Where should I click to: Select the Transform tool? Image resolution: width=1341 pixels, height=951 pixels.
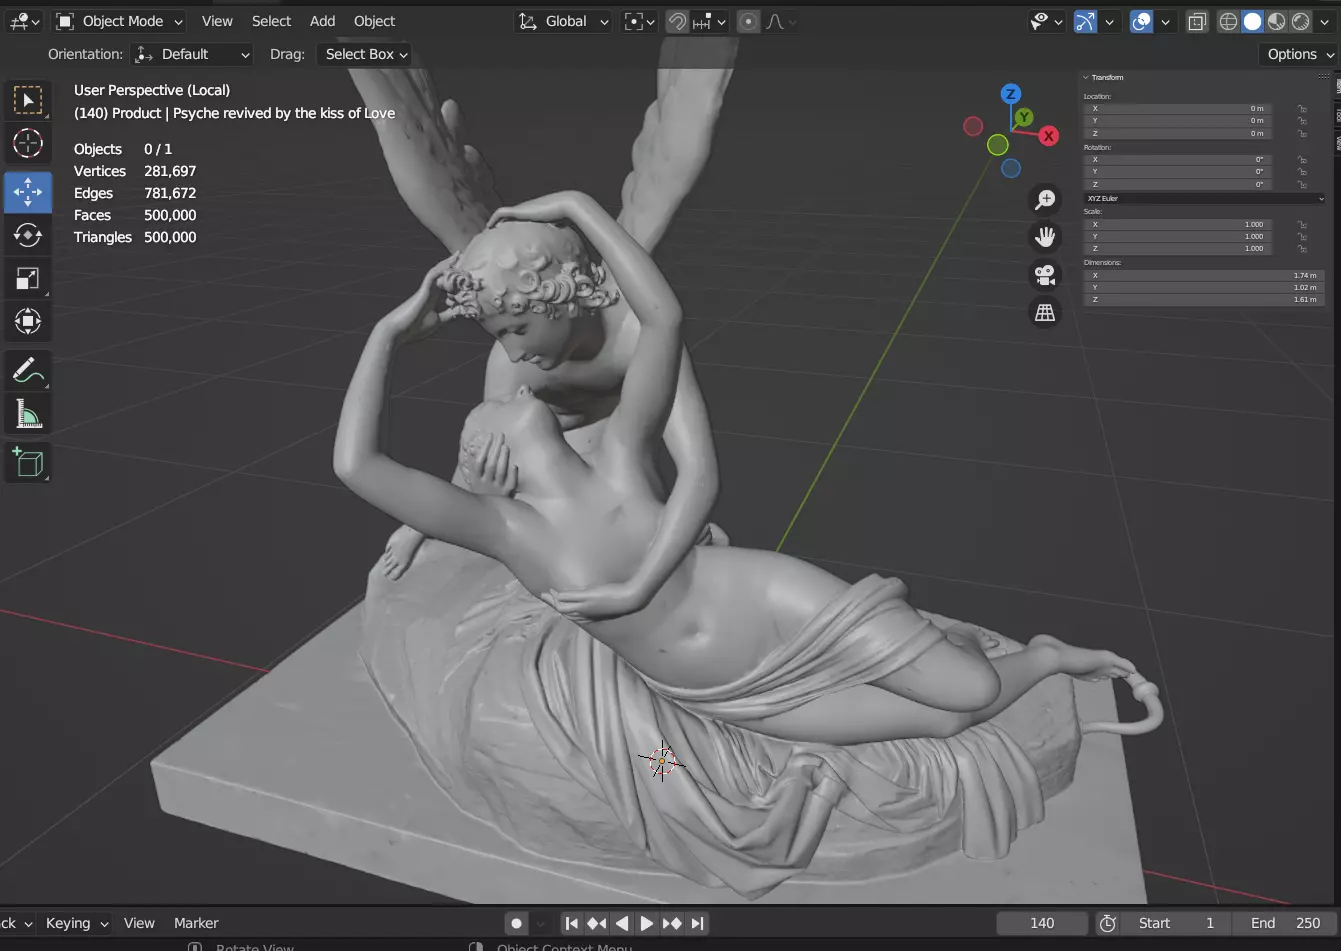coord(28,322)
